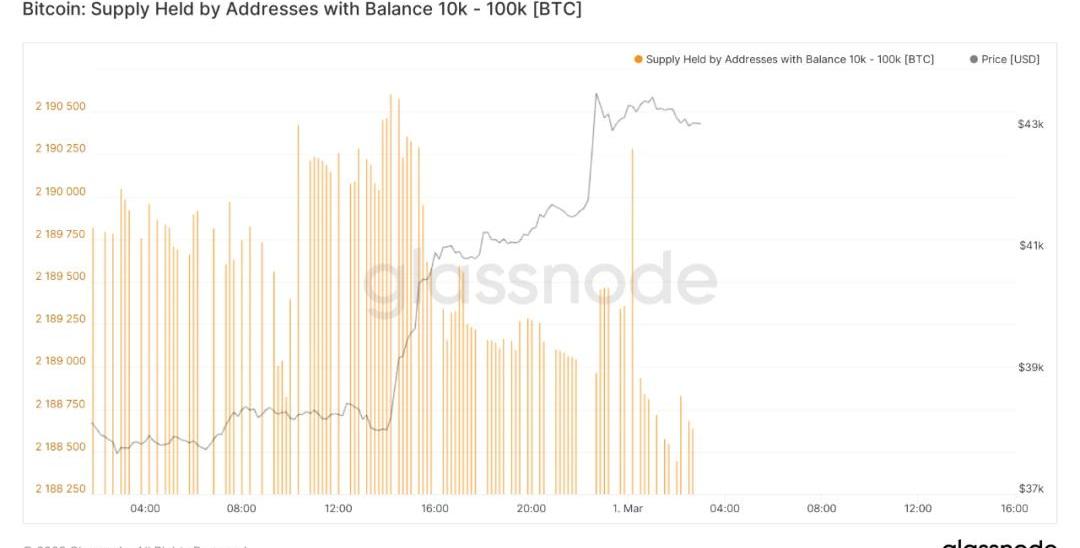Click the orange legend dot for Supply Held
Screen dimensions: 1080x548
point(638,60)
